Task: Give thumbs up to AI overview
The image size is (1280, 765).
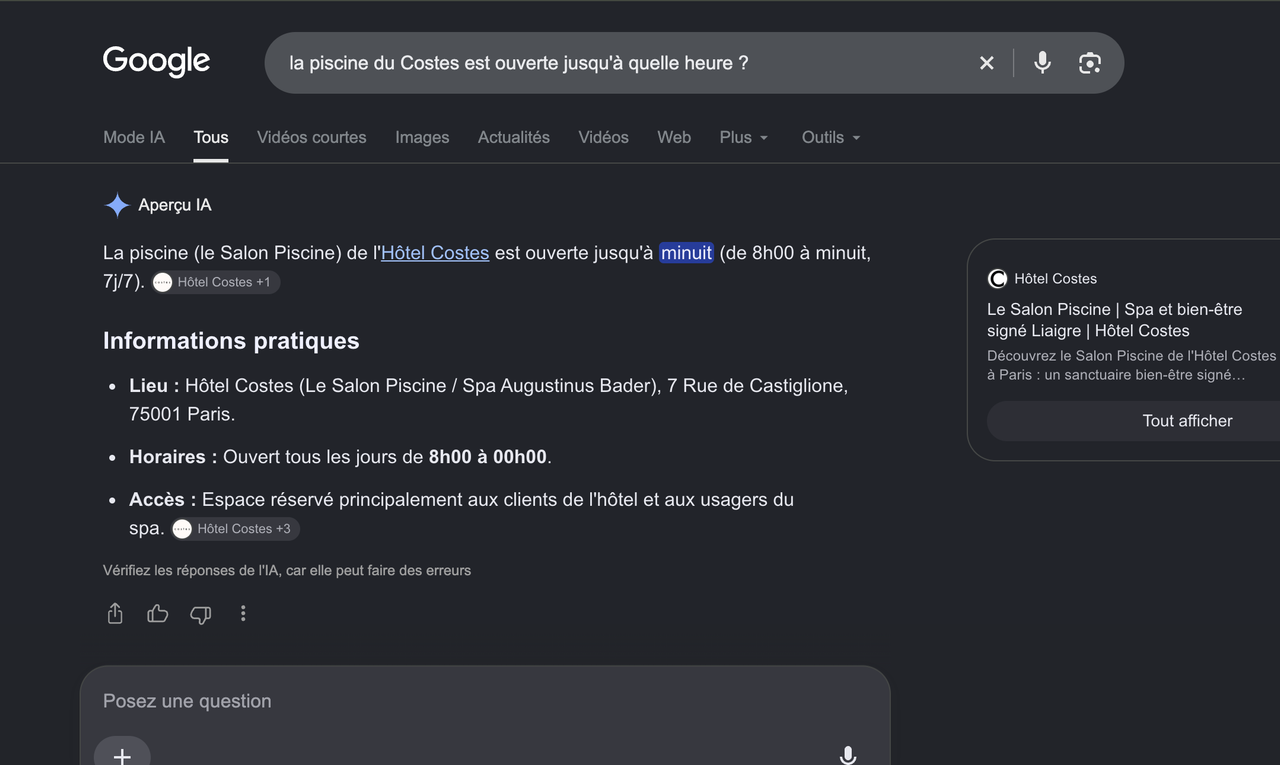Action: (158, 613)
